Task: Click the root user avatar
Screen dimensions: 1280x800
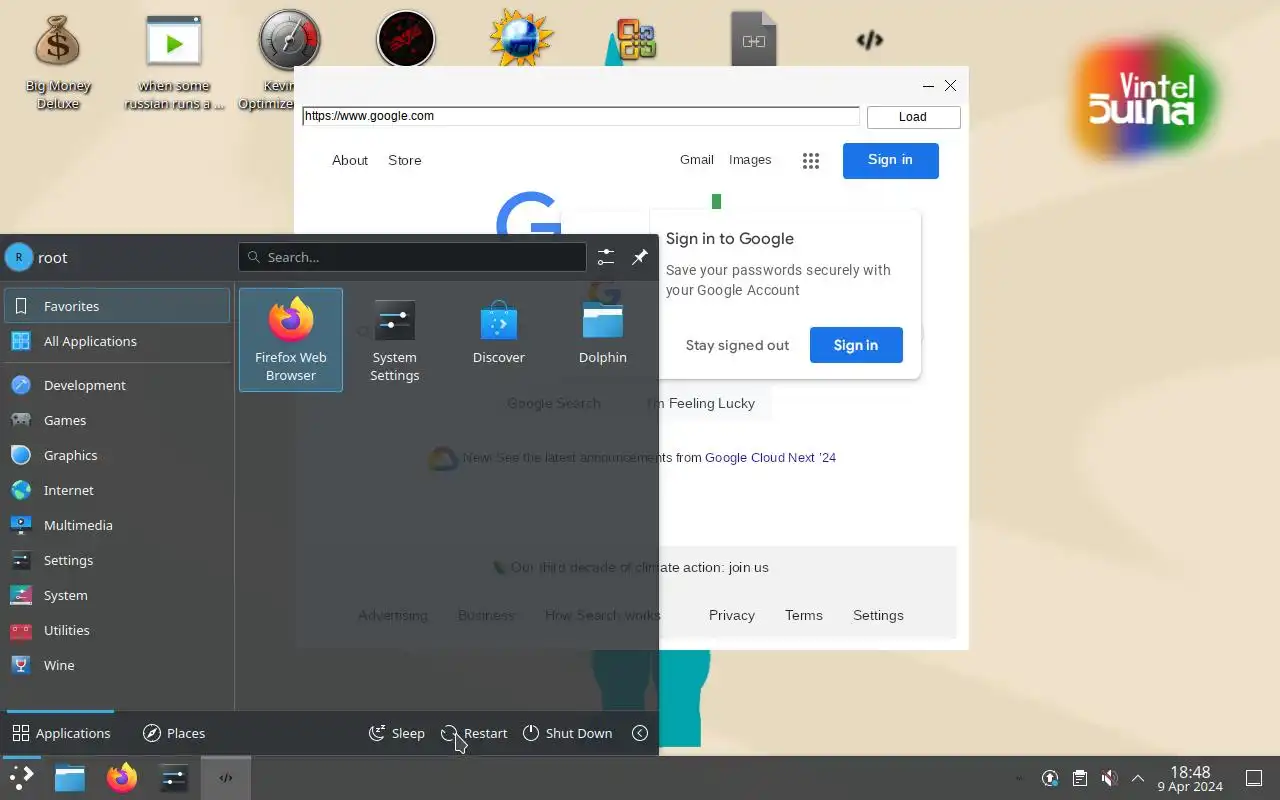Action: [19, 257]
